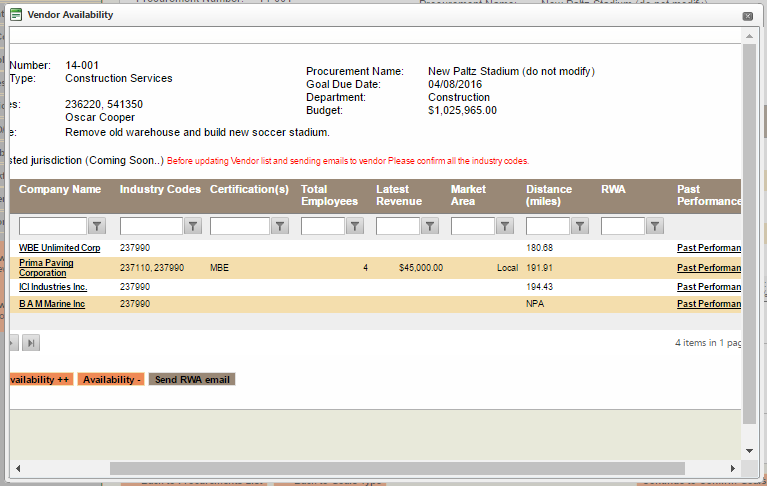Open WBE Unlimited Corp vendor link
This screenshot has height=486, width=767.
(60, 248)
